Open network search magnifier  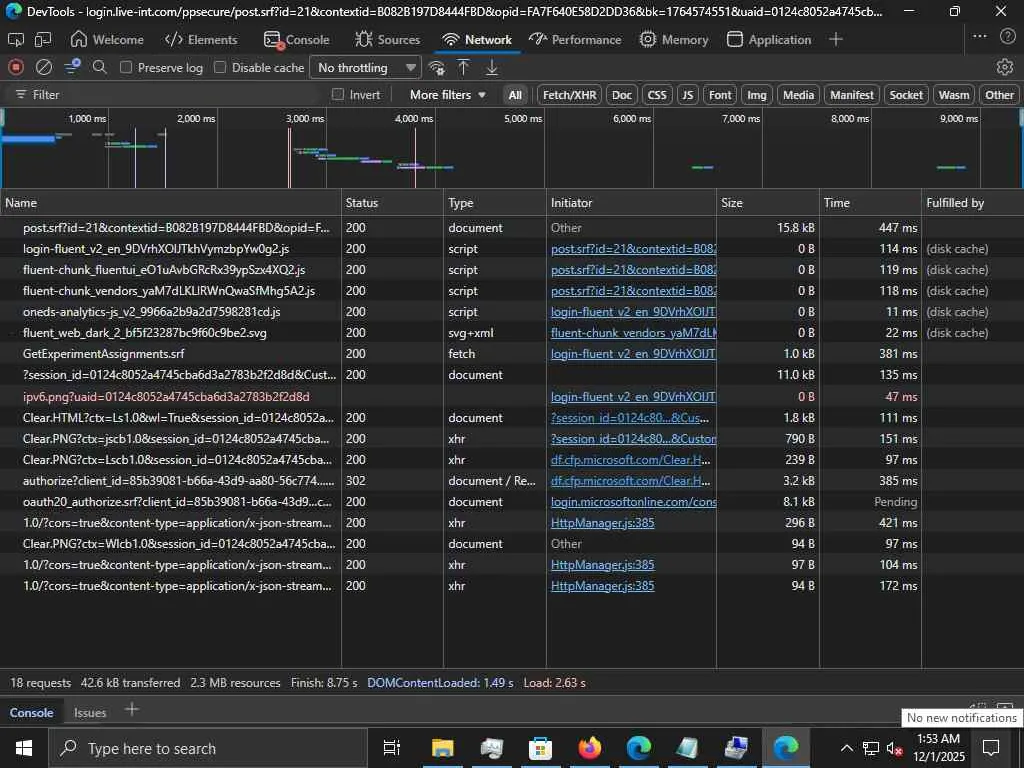pyautogui.click(x=99, y=67)
